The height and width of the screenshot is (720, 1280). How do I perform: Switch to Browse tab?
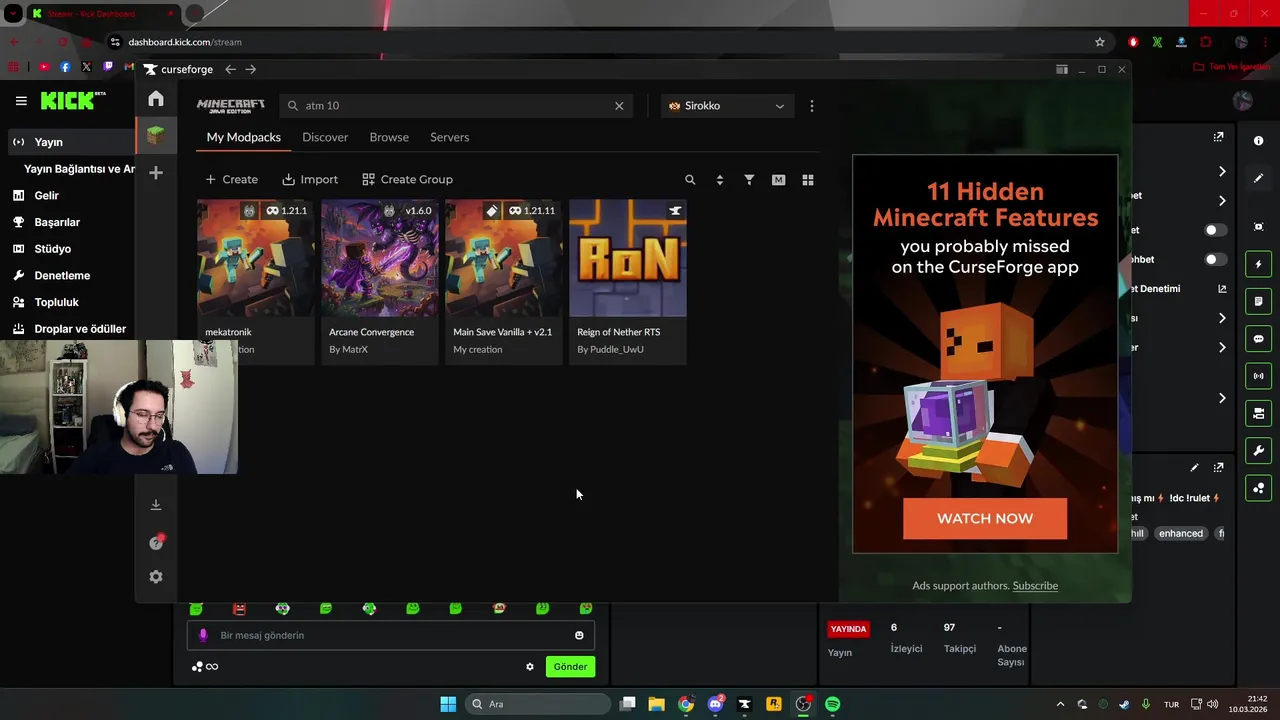389,137
